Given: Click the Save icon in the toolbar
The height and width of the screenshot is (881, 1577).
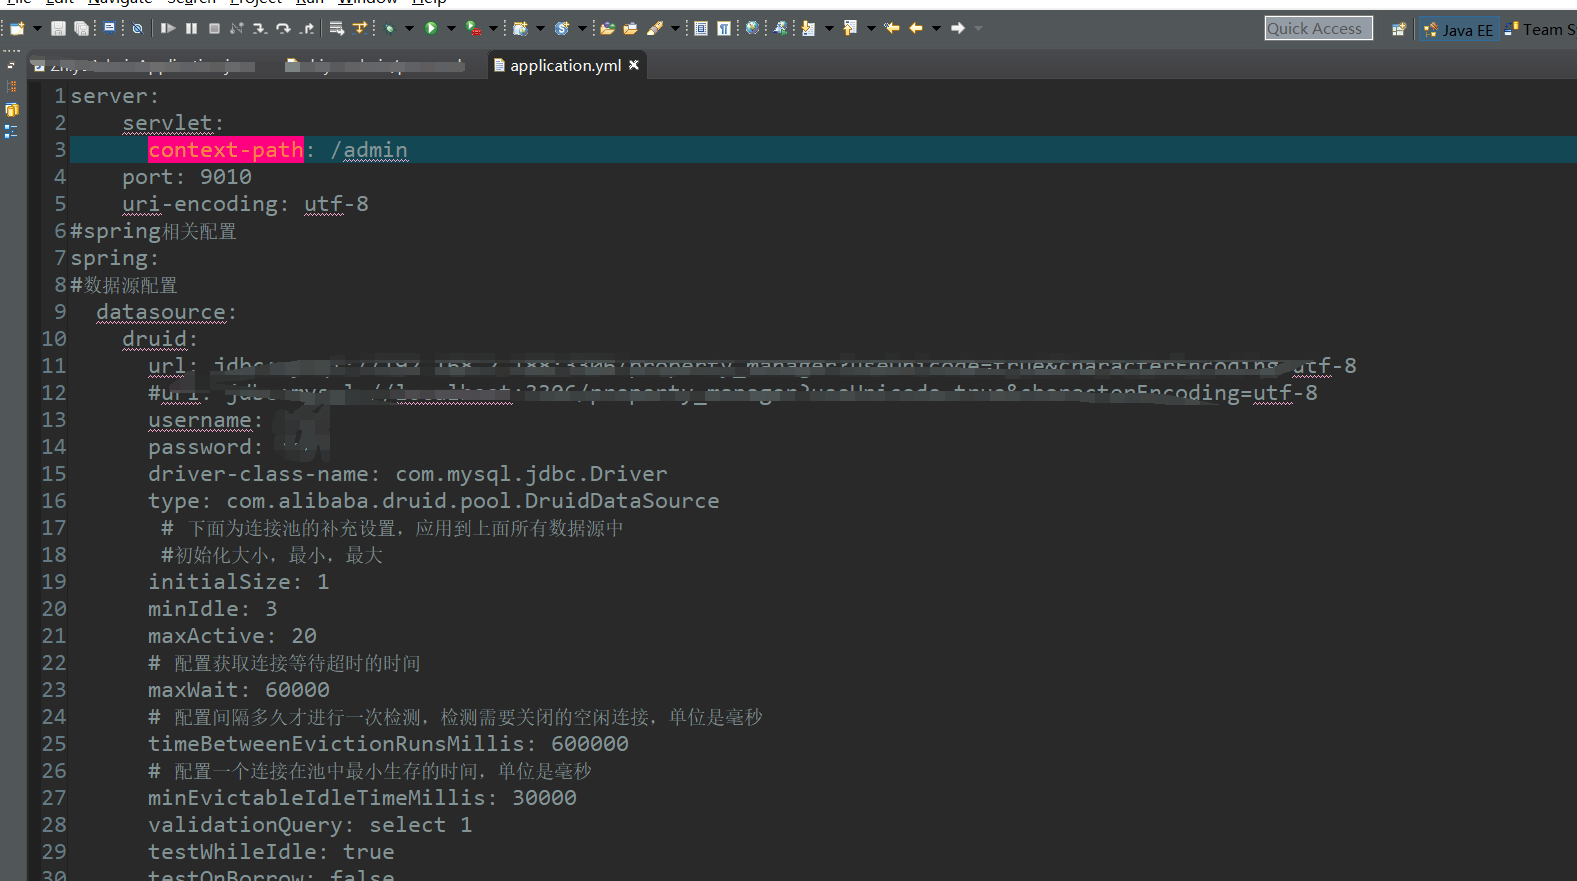Looking at the screenshot, I should [x=58, y=29].
